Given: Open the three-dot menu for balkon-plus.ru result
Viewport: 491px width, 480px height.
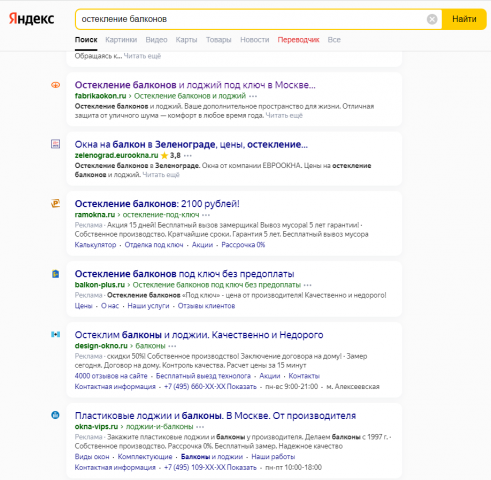Looking at the screenshot, I should 308,285.
